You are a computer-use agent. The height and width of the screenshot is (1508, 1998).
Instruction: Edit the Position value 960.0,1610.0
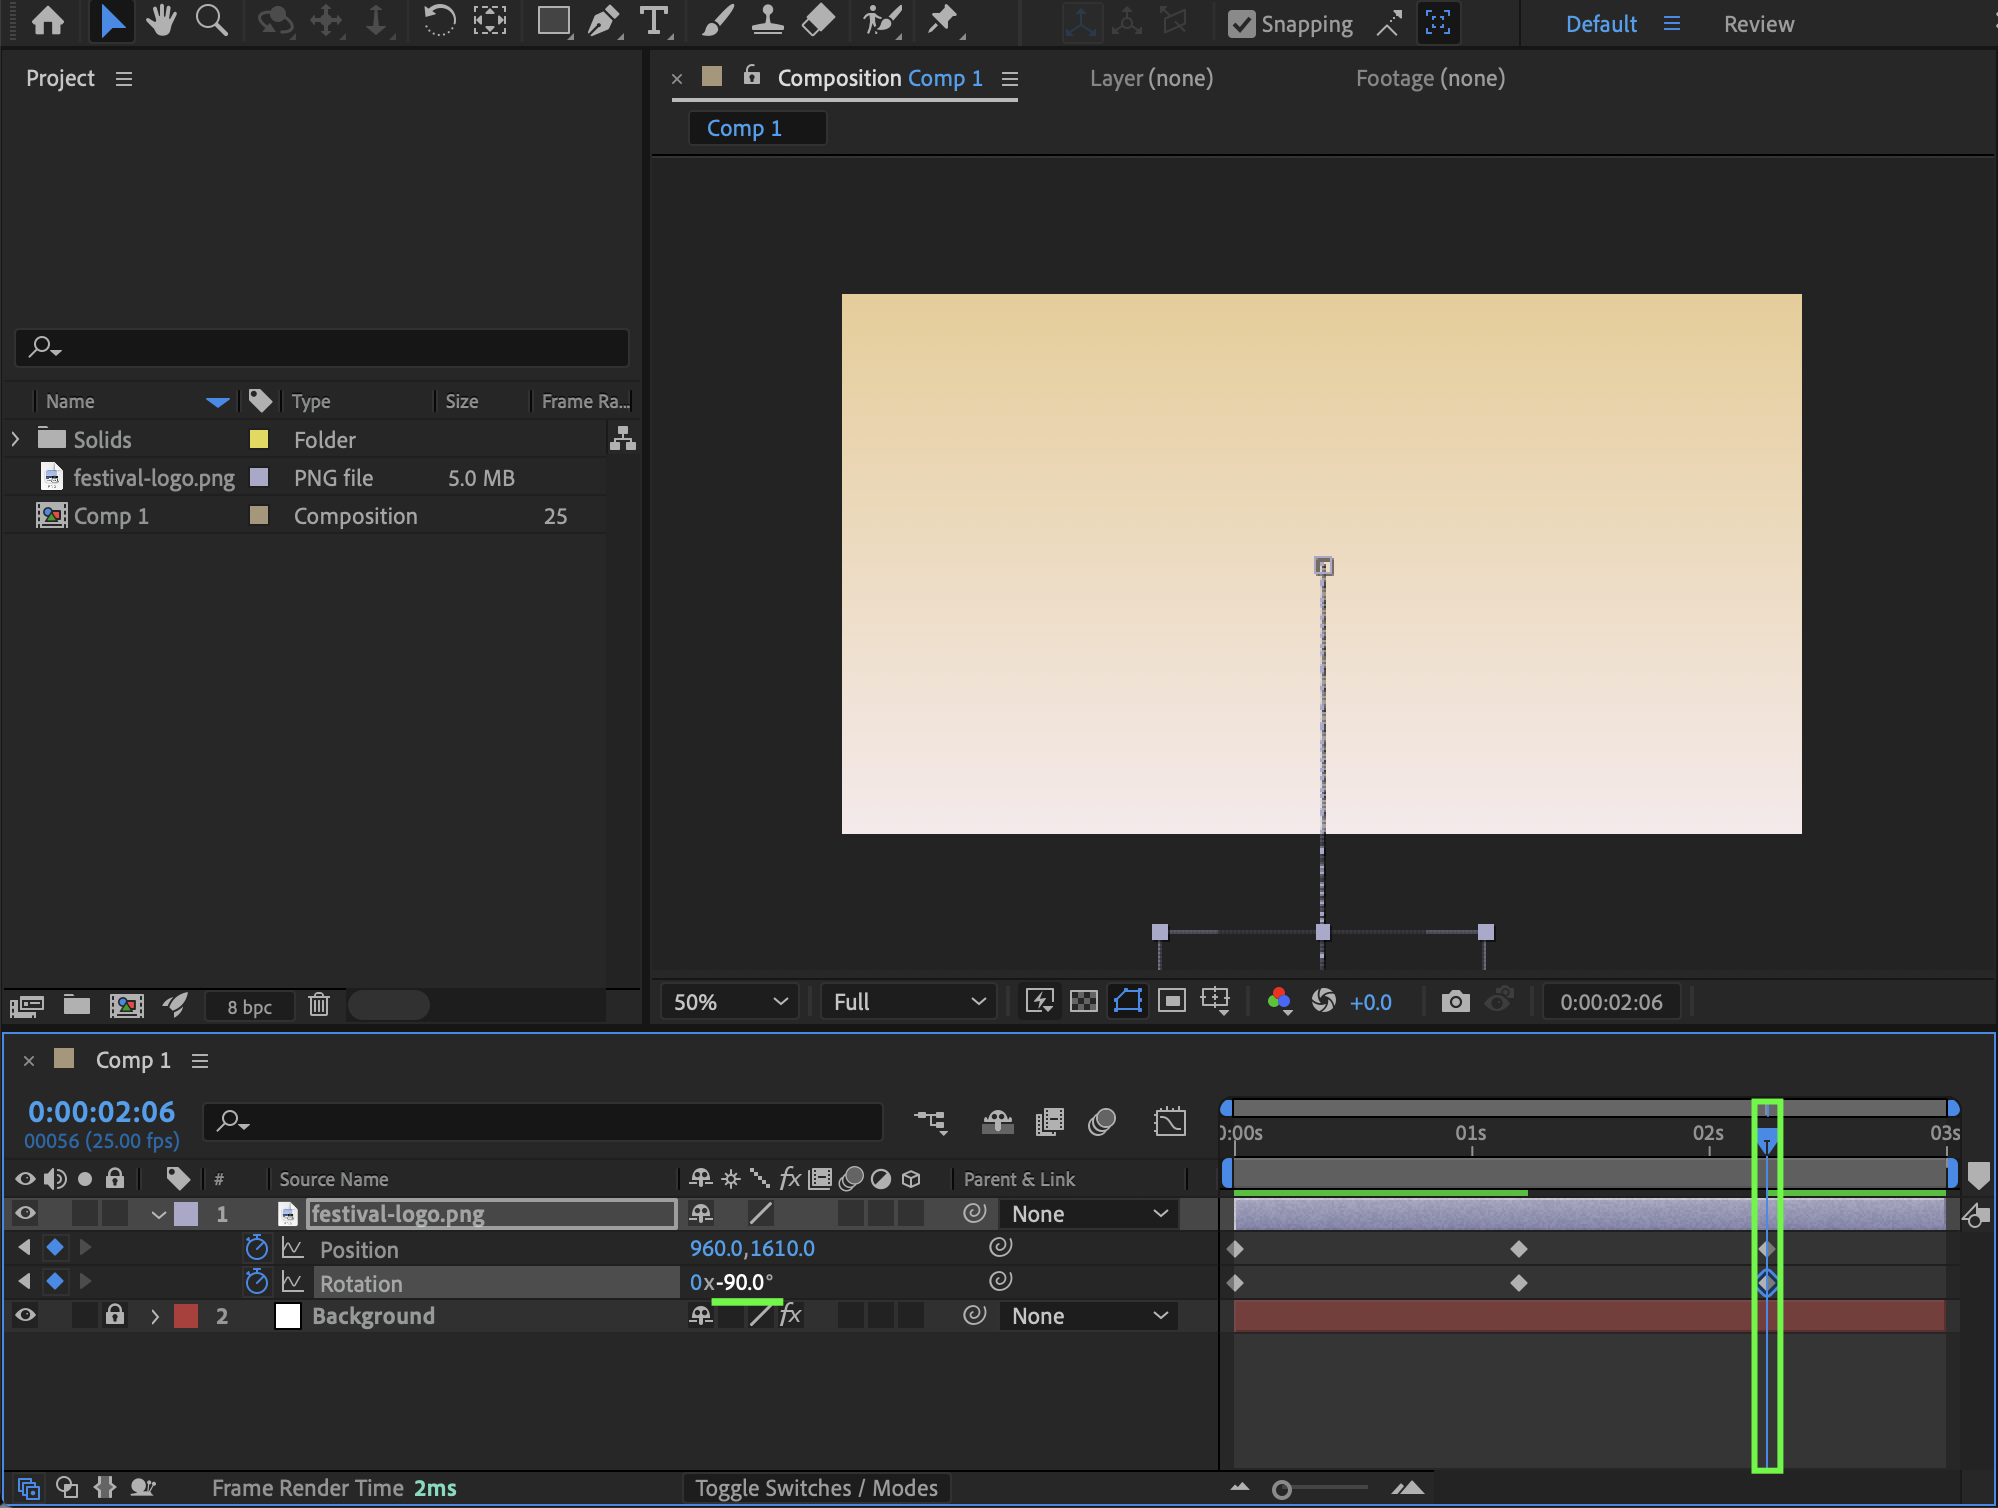coord(752,1248)
